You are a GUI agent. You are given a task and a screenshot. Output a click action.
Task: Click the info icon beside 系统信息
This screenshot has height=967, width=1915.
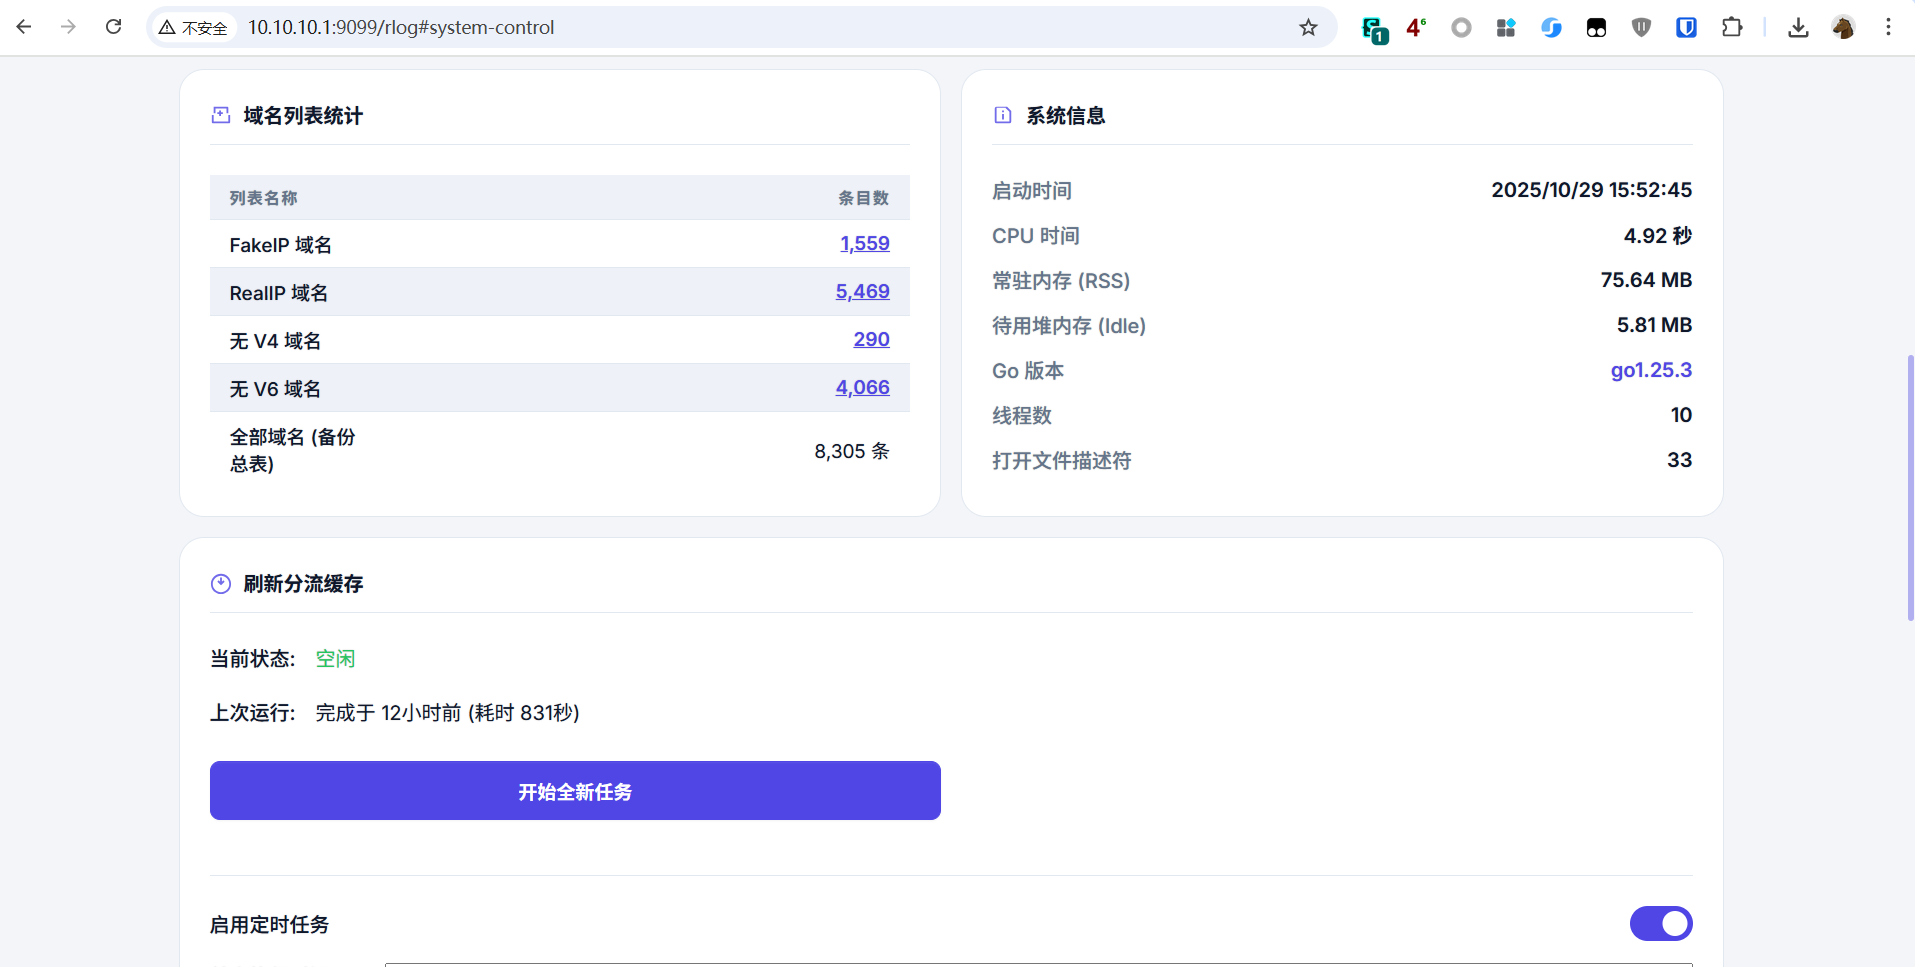click(x=1002, y=115)
